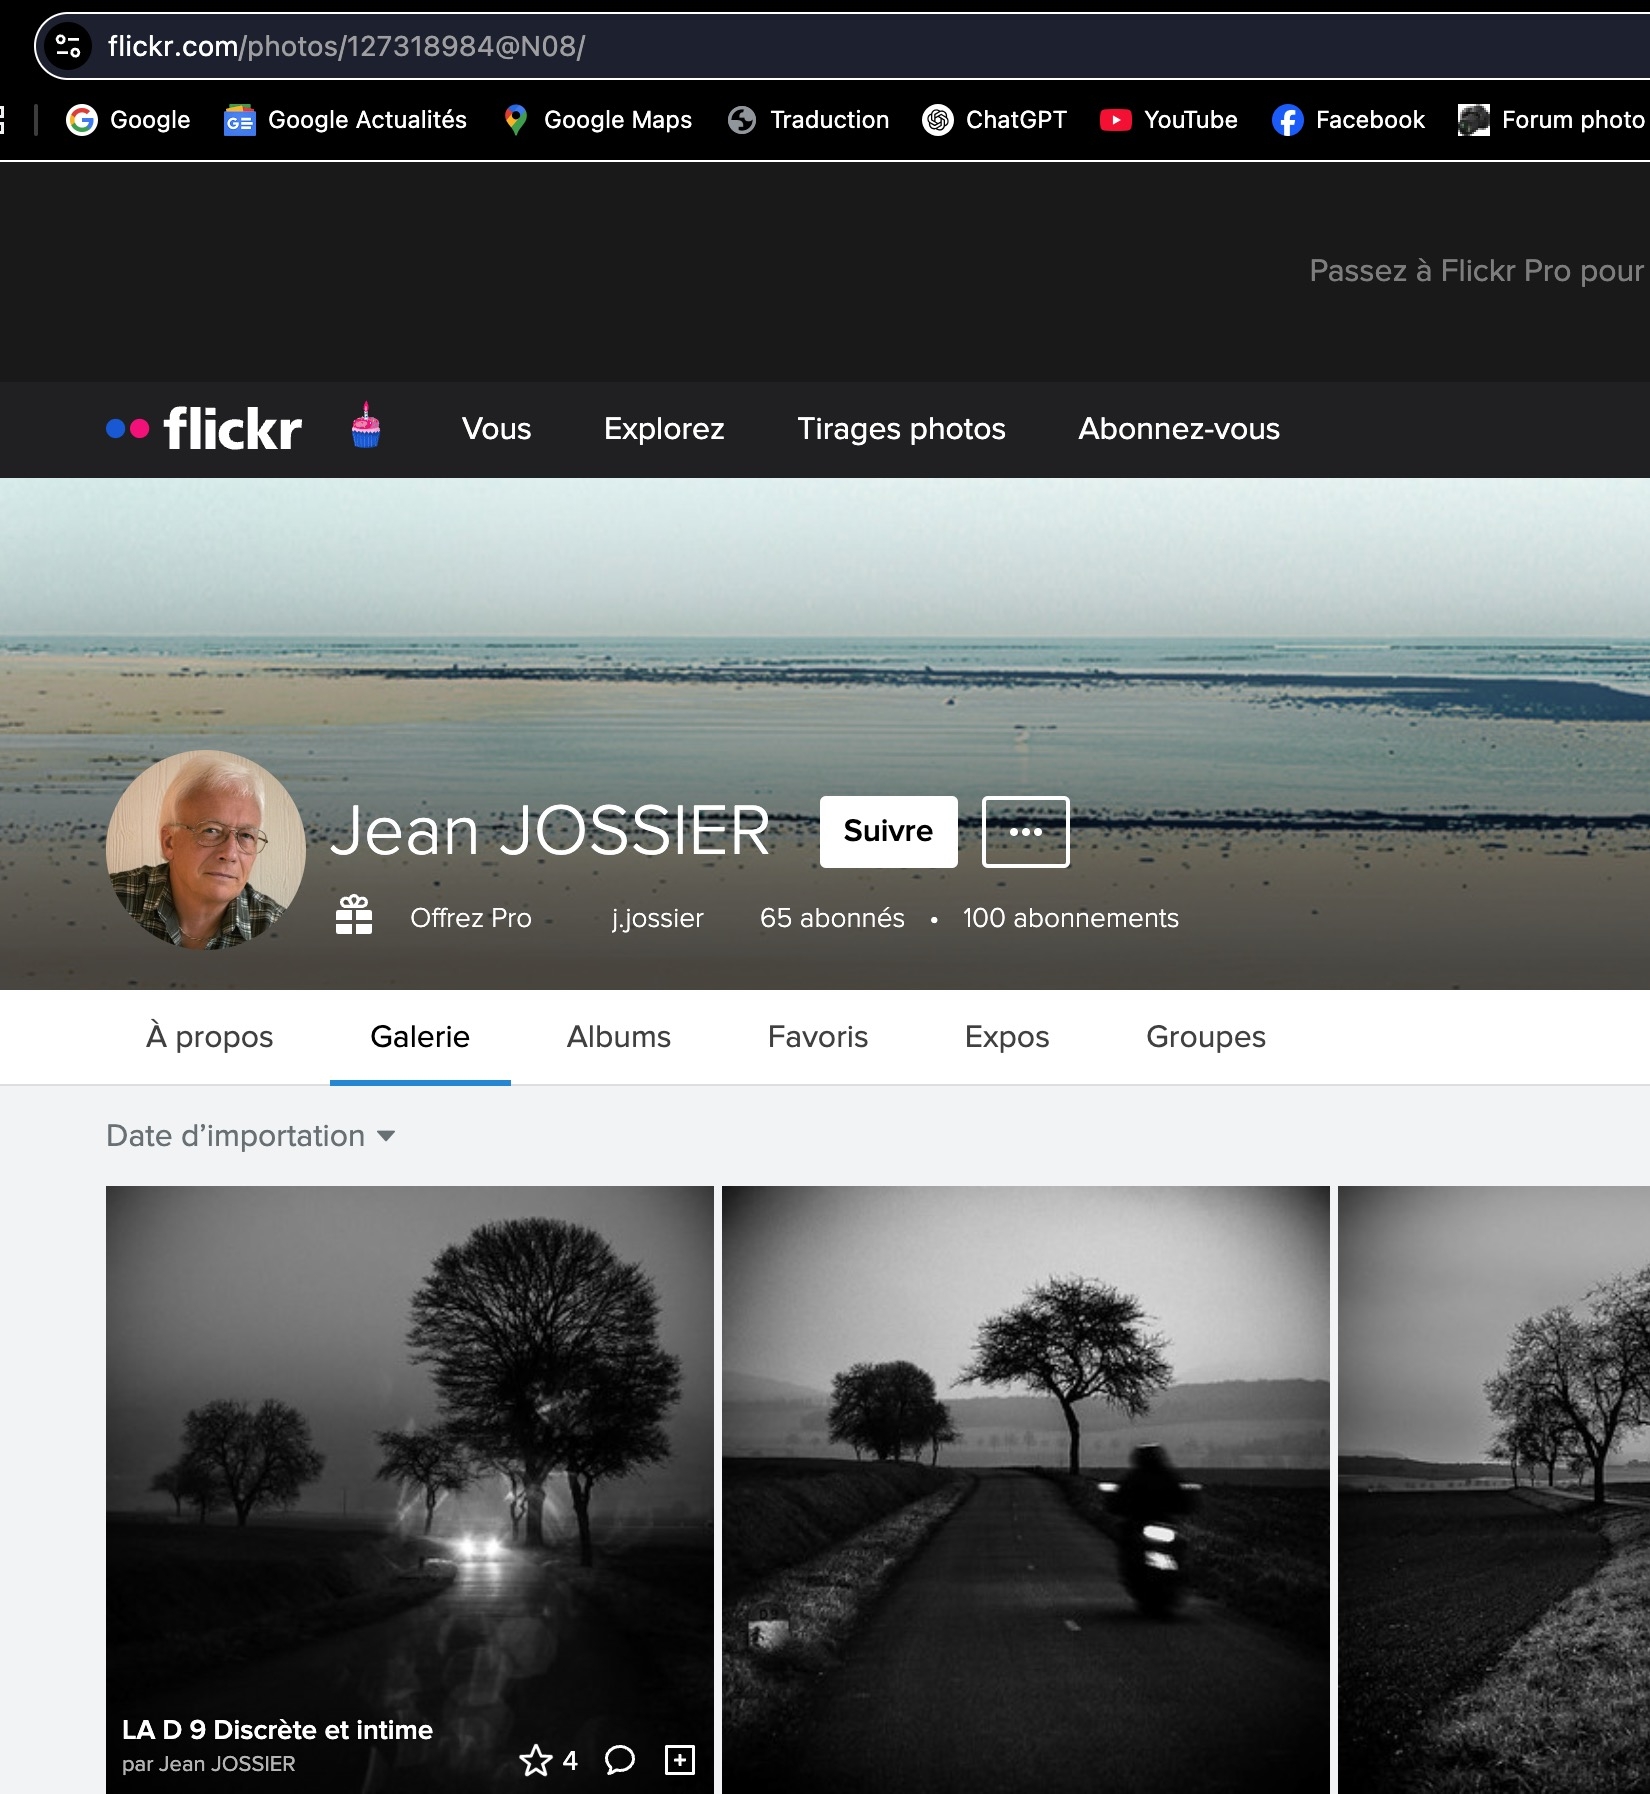Open the Vous navigation menu
The image size is (1650, 1794).
pyautogui.click(x=496, y=429)
